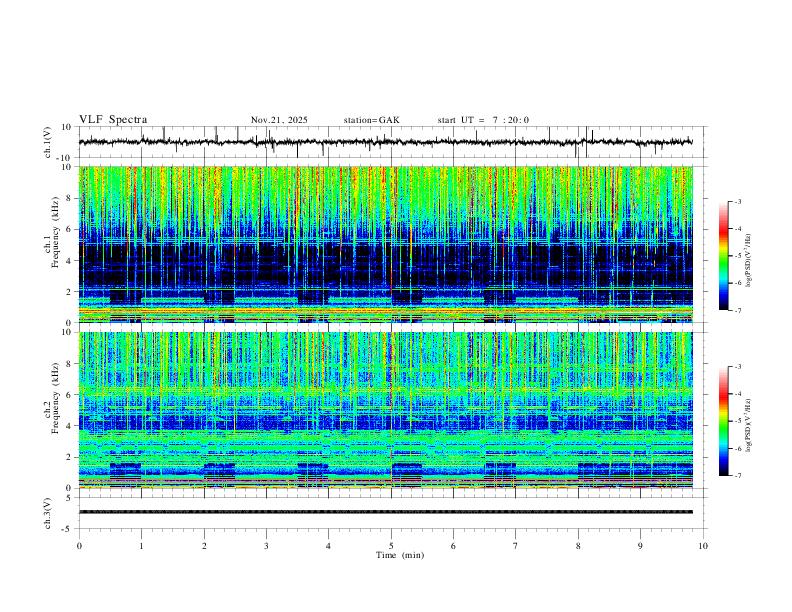Screen dimensions: 792x612
Task: Click the "-3" tick on the upper color bar
Action: coord(737,201)
